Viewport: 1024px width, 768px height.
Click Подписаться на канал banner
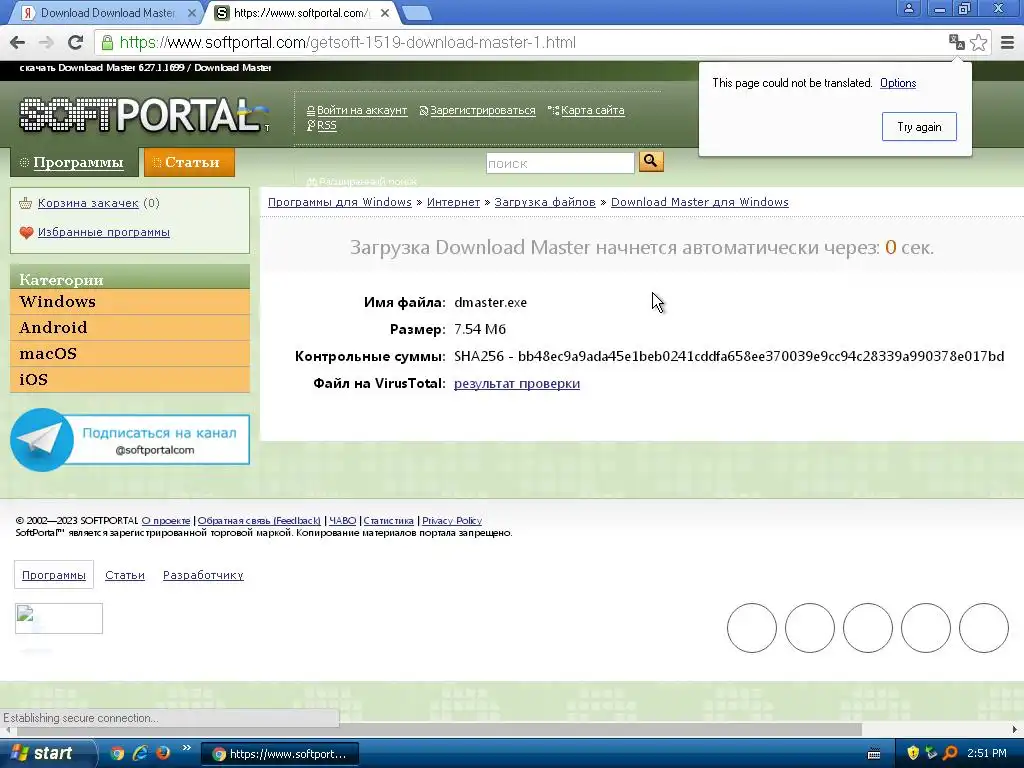coord(130,440)
